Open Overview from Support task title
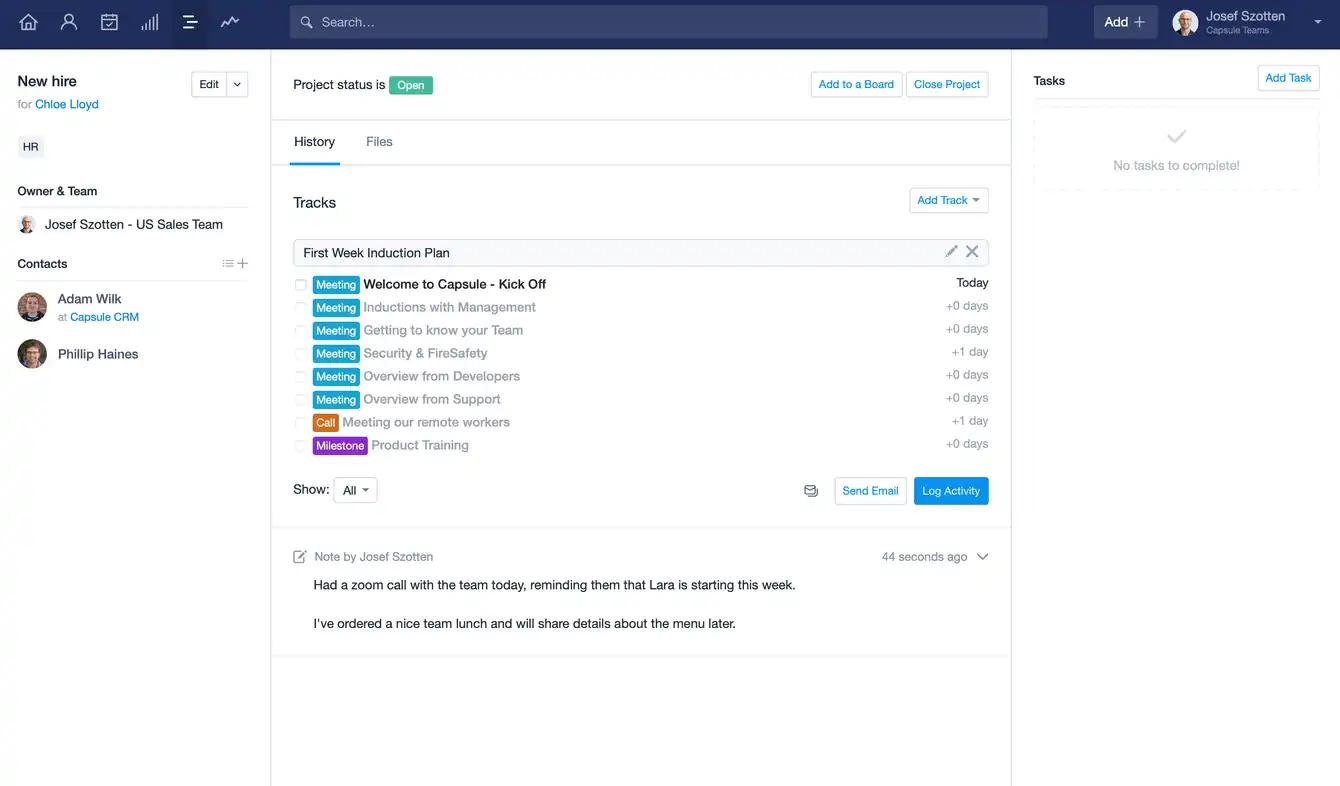 coord(432,399)
